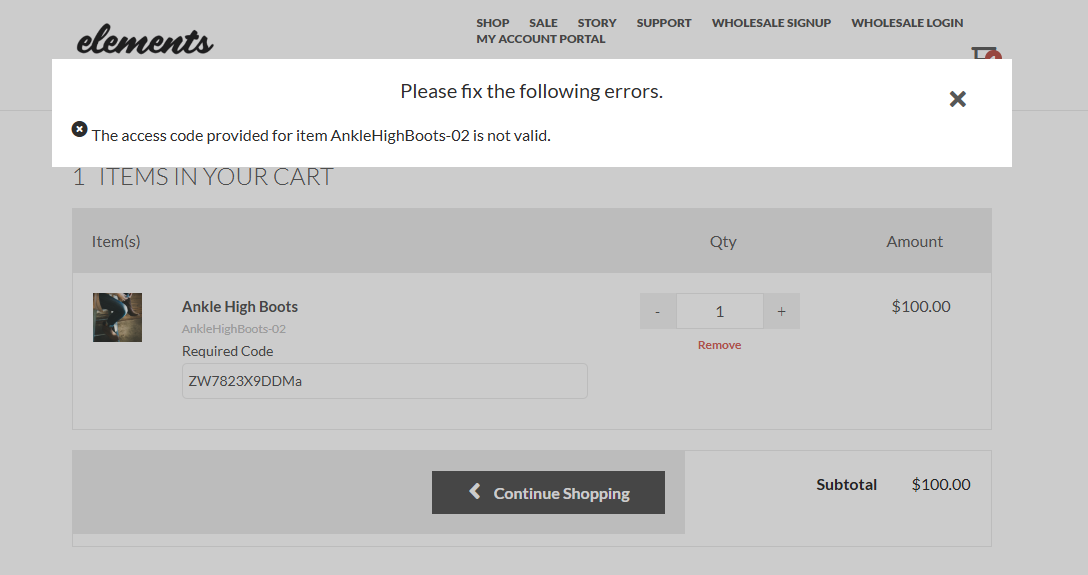Open MY ACCOUNT PORTAL

pyautogui.click(x=541, y=39)
